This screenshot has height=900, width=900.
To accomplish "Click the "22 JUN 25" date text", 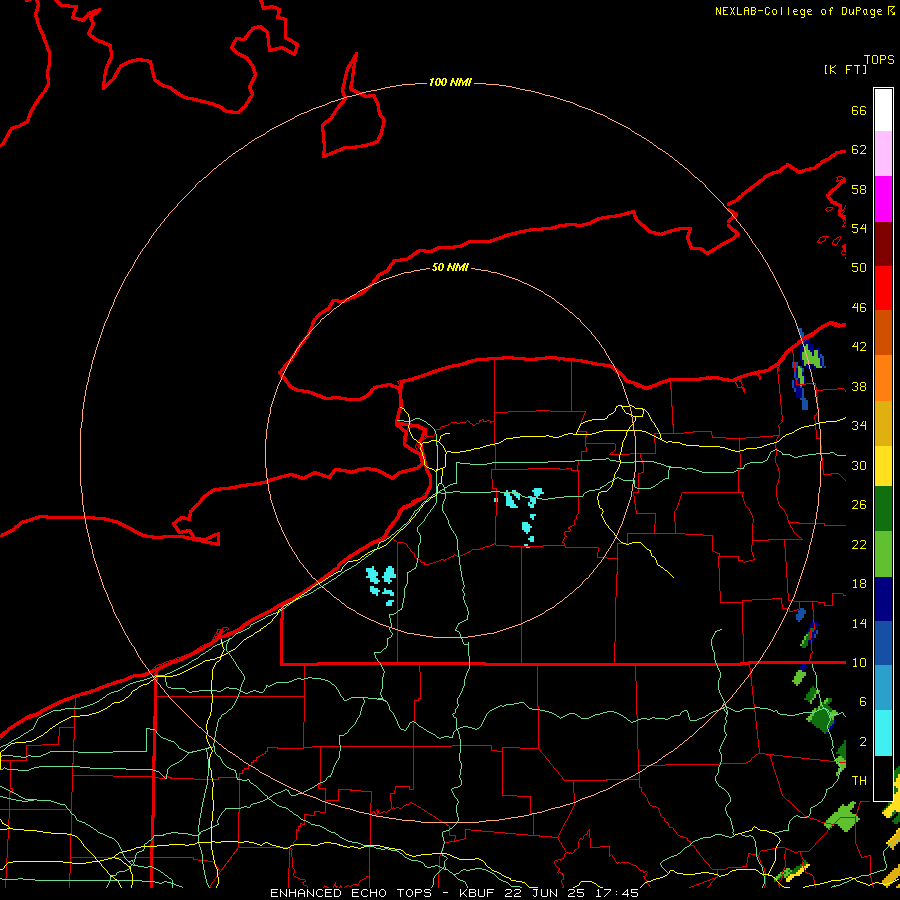I will pyautogui.click(x=546, y=893).
